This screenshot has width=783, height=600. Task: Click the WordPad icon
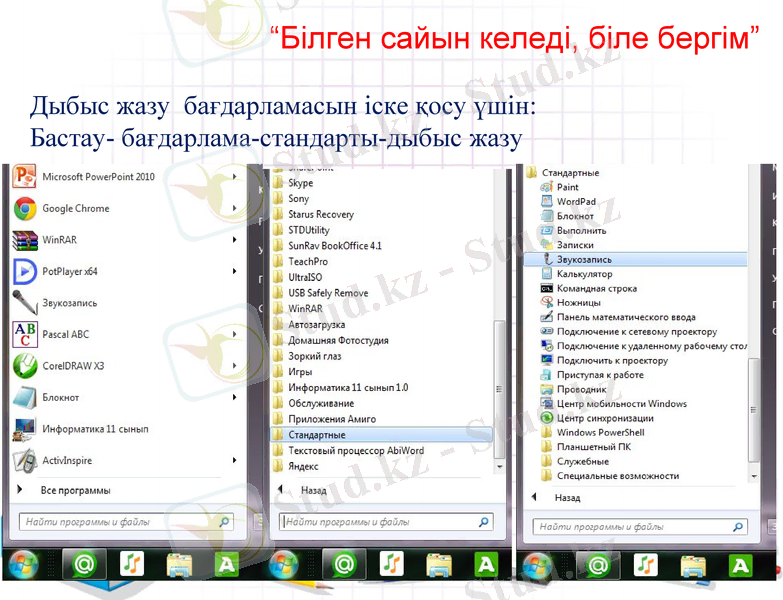(x=546, y=202)
